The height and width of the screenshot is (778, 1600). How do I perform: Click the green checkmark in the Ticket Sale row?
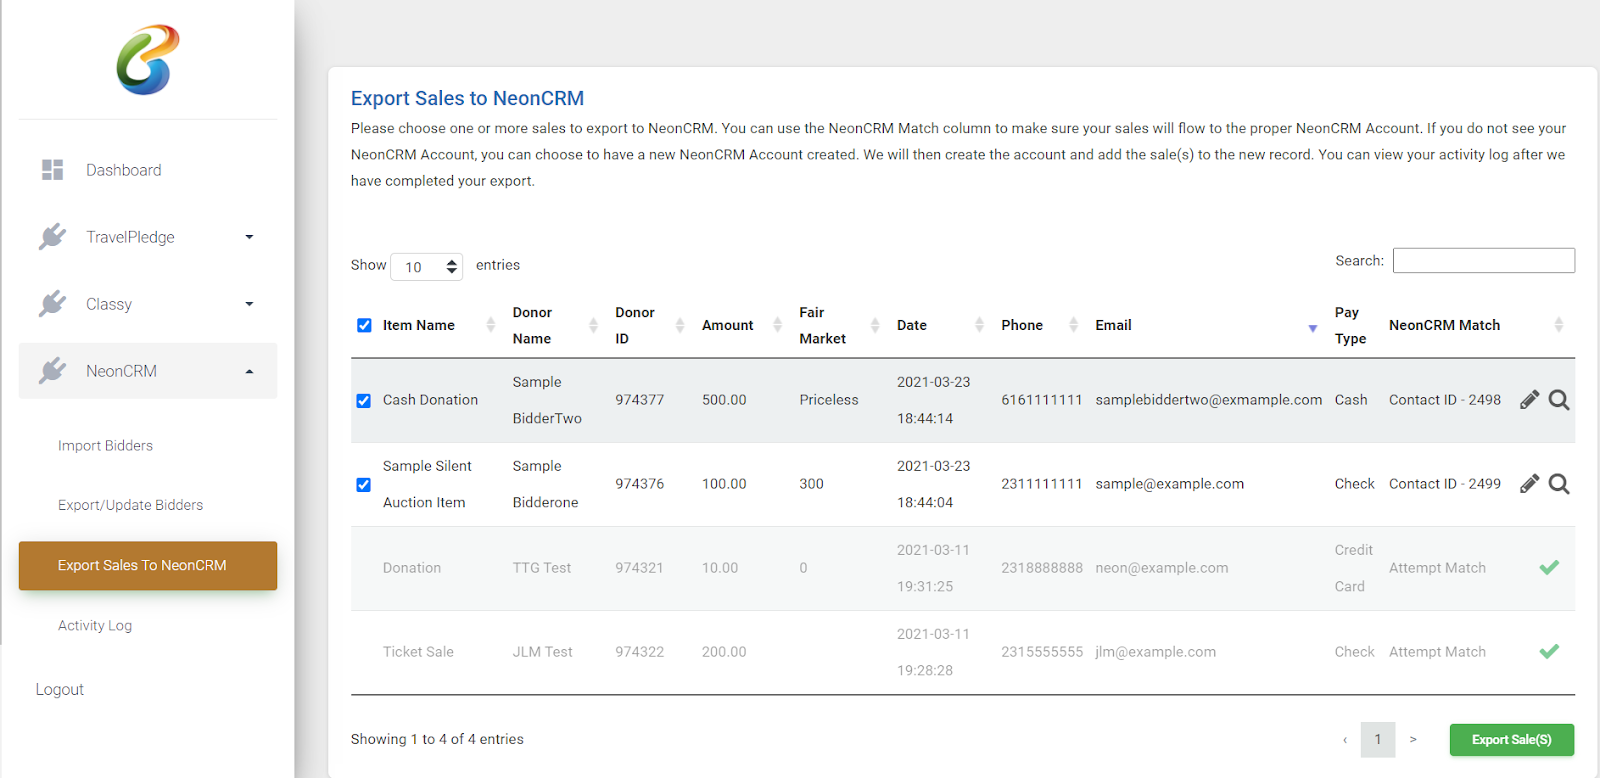pyautogui.click(x=1549, y=652)
